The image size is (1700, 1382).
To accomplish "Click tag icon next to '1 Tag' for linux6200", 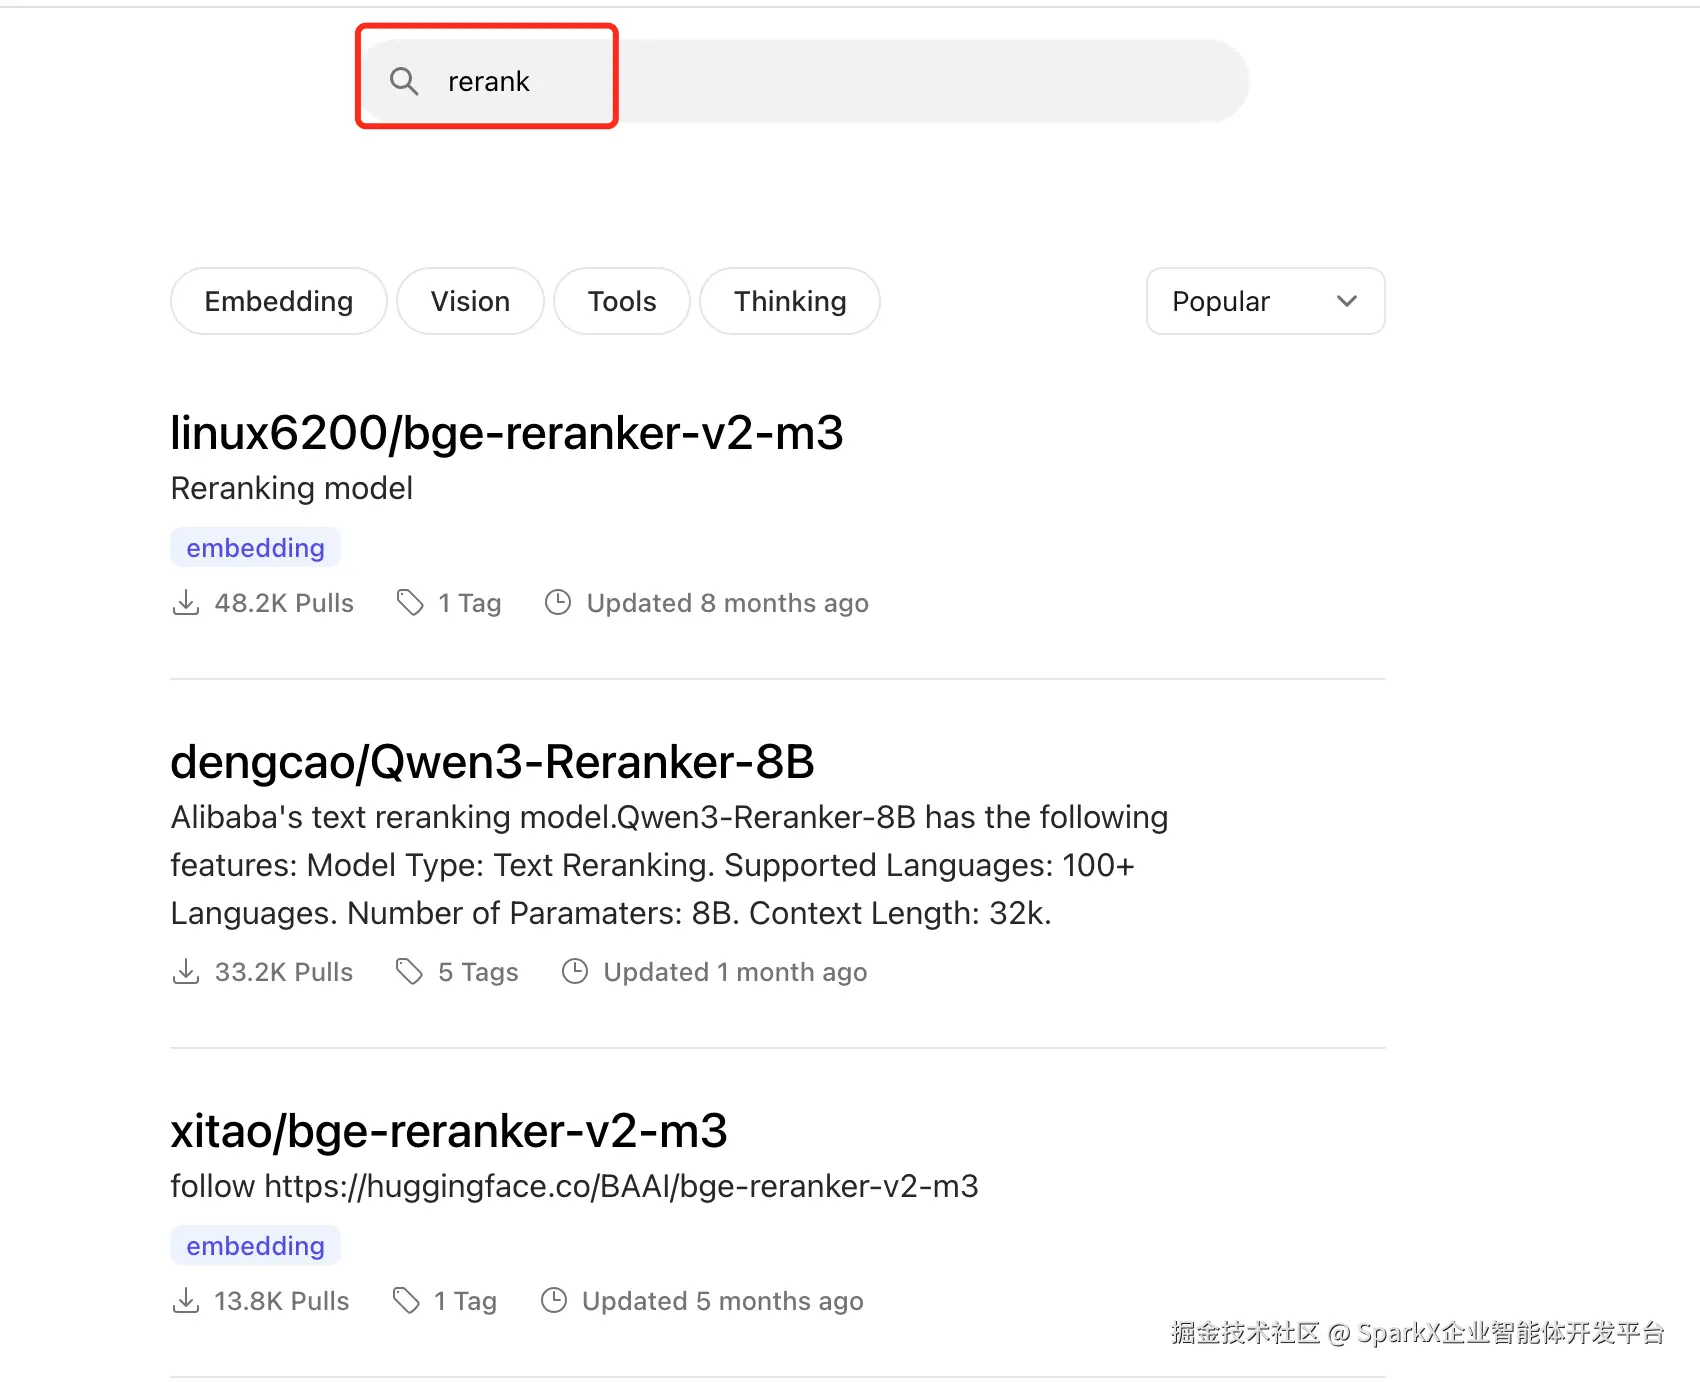I will pos(410,602).
